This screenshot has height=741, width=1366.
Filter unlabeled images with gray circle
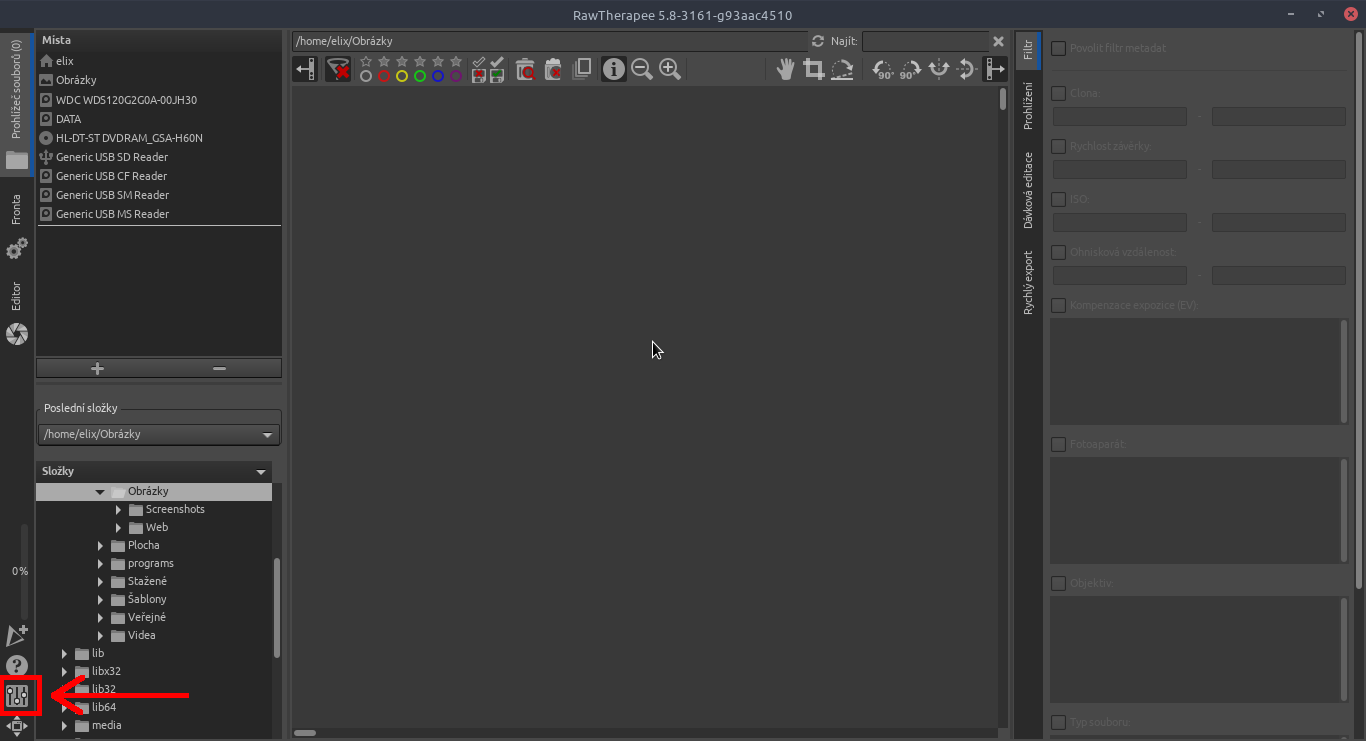pos(366,76)
